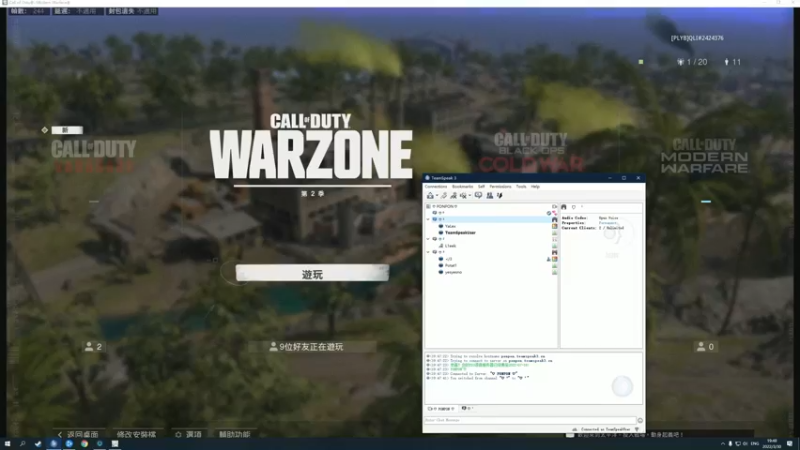Open TeamSpeak Connections menu
Screen dimensions: 800x450
click(436, 187)
